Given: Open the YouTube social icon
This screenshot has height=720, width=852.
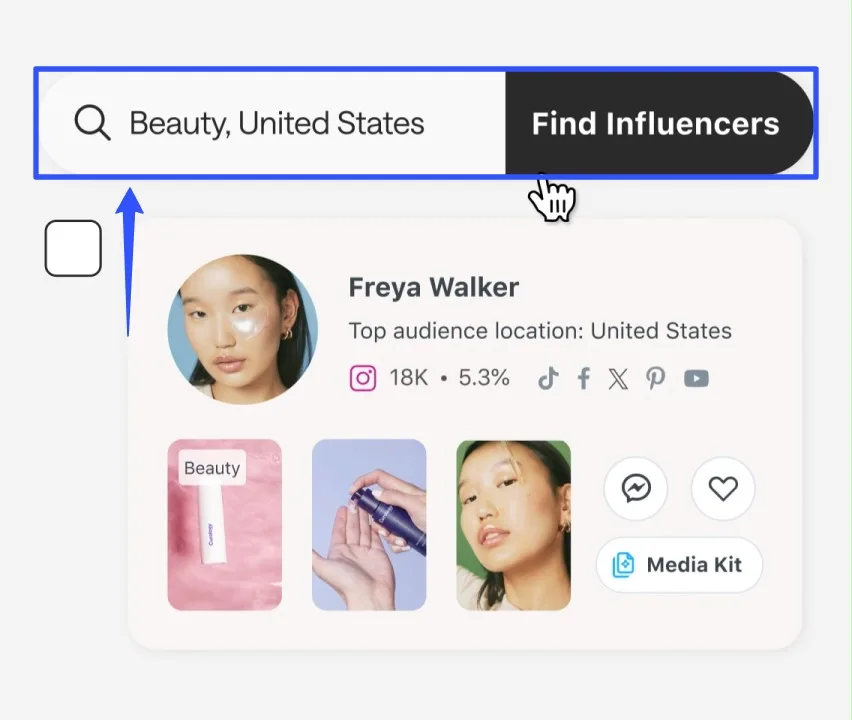Looking at the screenshot, I should pos(696,378).
